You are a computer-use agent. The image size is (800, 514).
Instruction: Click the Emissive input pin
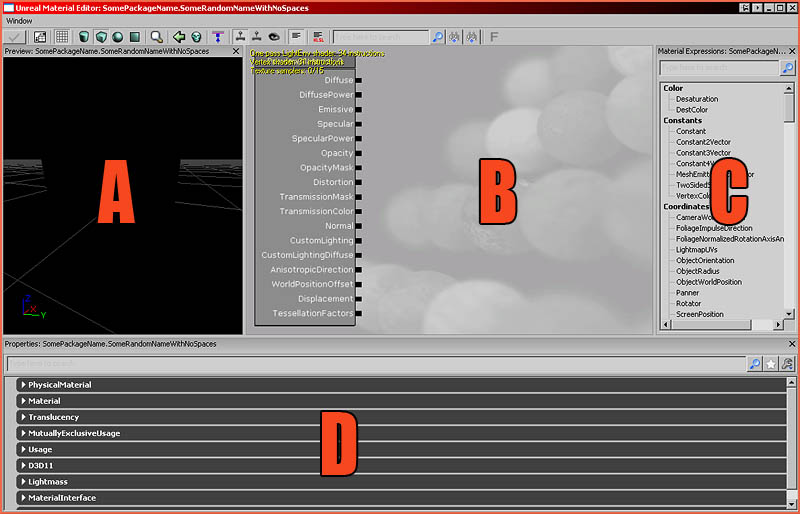(x=359, y=109)
